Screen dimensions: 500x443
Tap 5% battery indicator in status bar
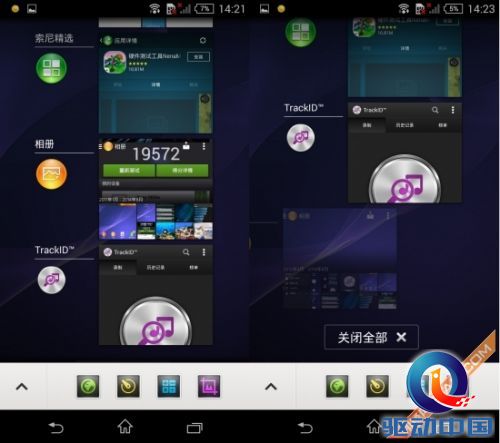[453, 9]
